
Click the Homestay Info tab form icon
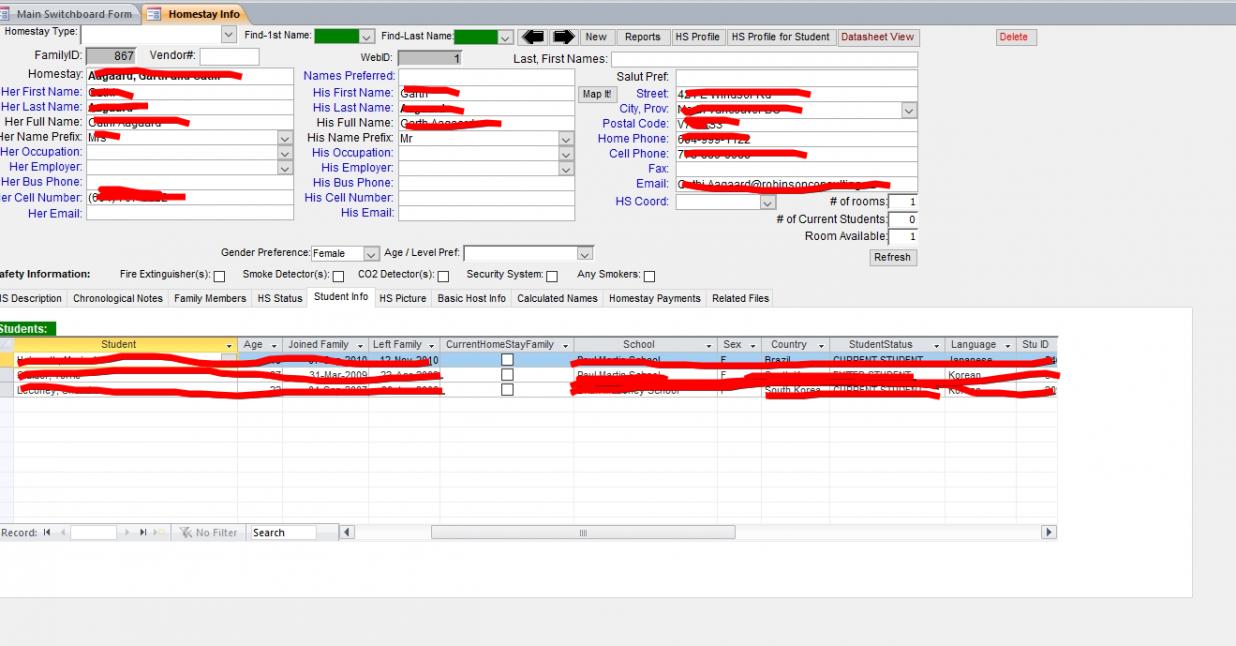154,14
